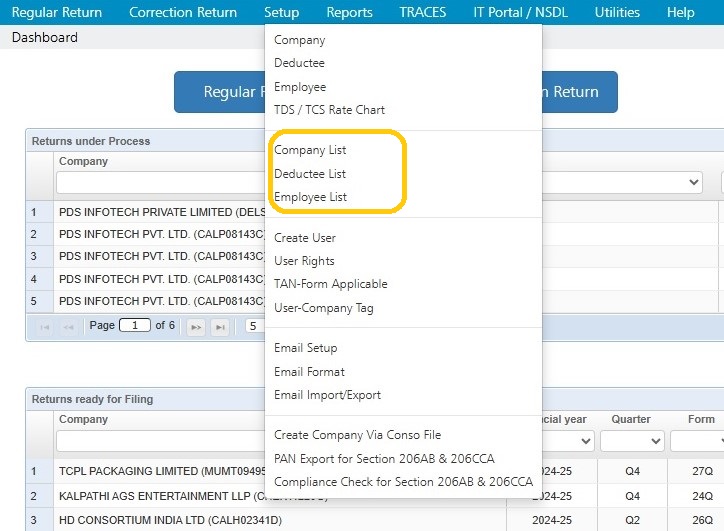This screenshot has width=724, height=531.
Task: Select Compliance Check for Section 206AB & 206CCA
Action: pyautogui.click(x=404, y=482)
